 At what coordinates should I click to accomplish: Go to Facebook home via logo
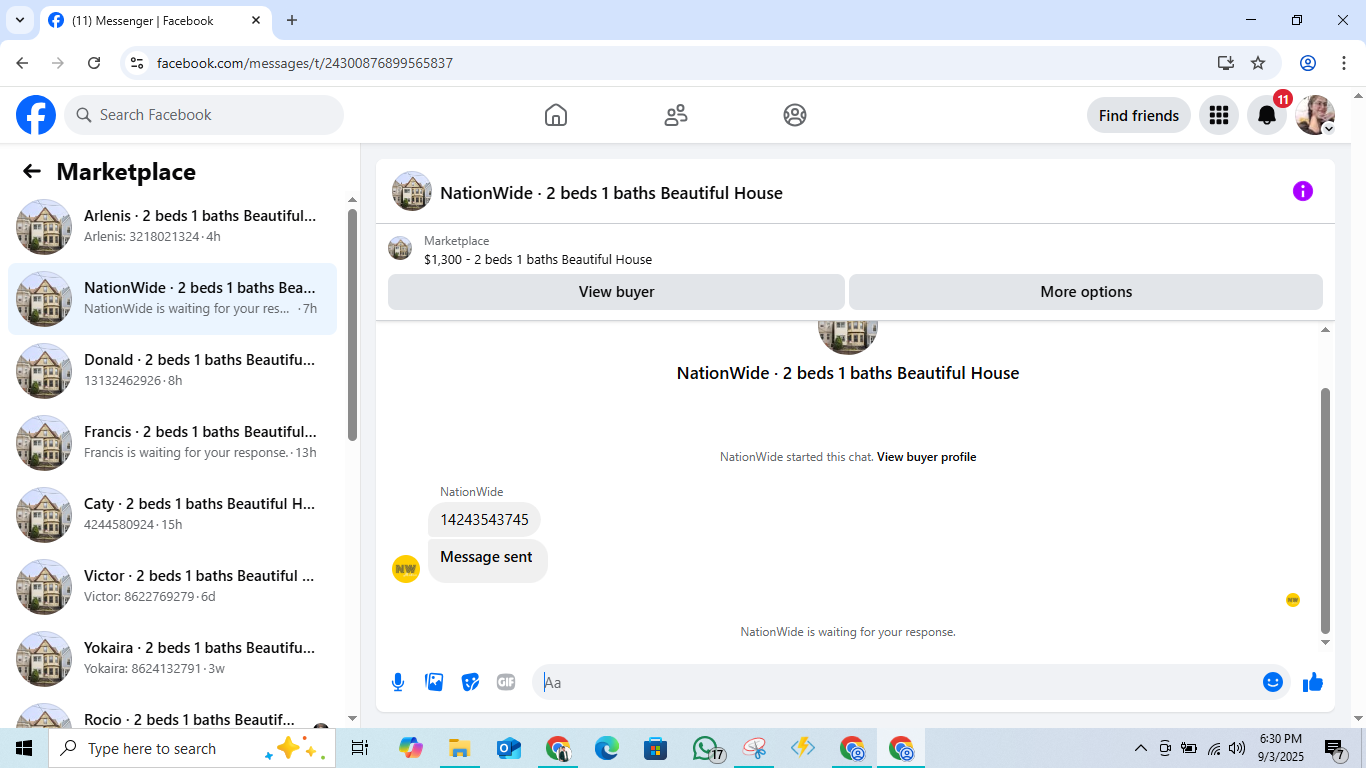click(x=36, y=115)
